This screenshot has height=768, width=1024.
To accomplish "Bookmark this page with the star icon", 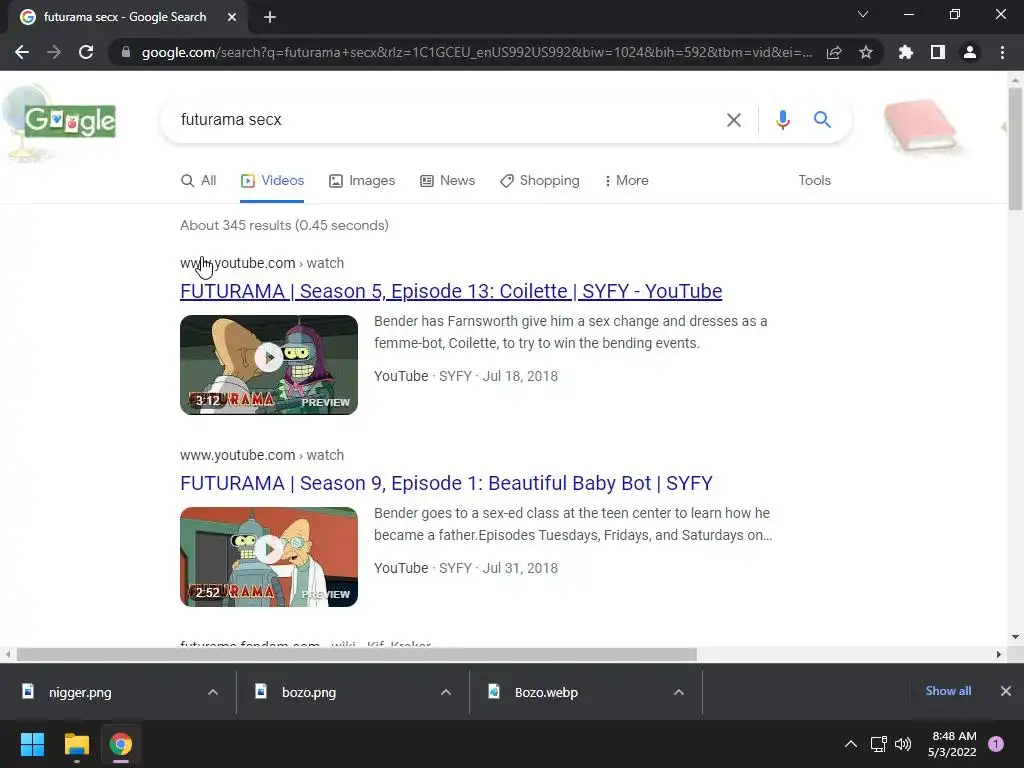I will pyautogui.click(x=866, y=52).
